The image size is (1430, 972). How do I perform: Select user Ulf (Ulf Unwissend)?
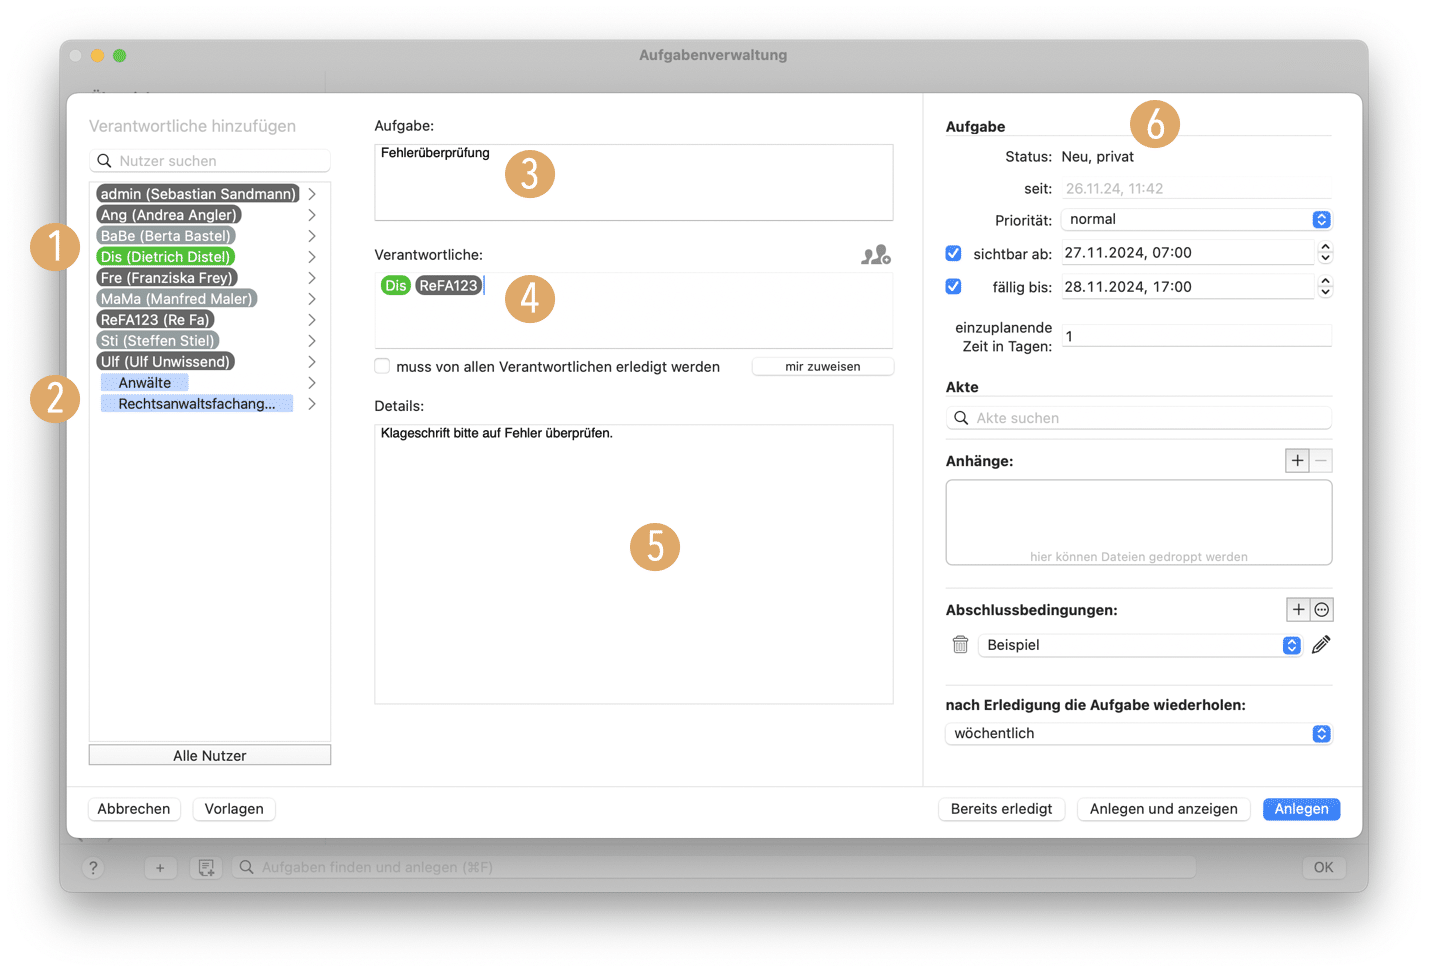165,362
